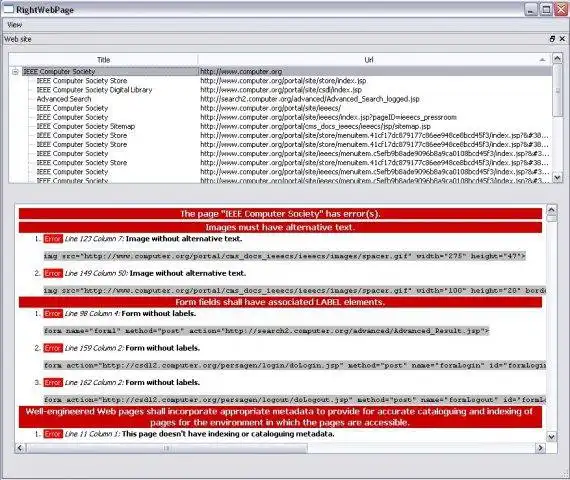The image size is (570, 480).
Task: Click the doLogin.jsp form code snippet
Action: (x=295, y=365)
